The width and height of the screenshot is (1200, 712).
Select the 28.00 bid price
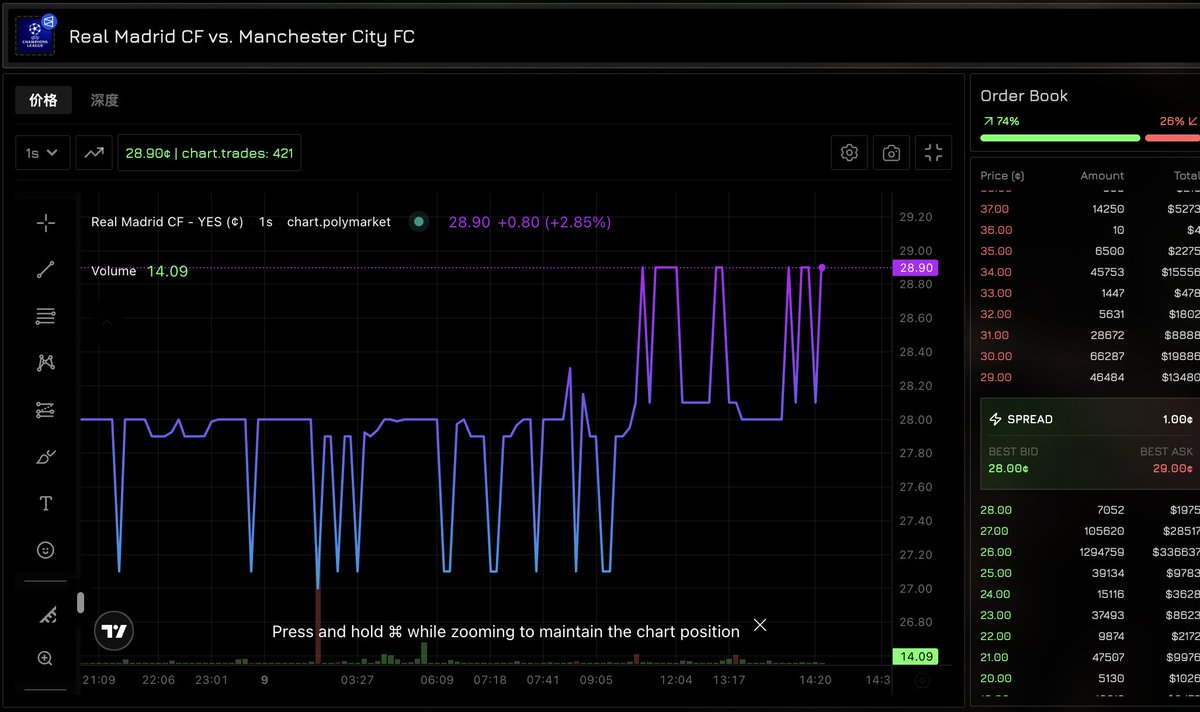click(x=996, y=510)
